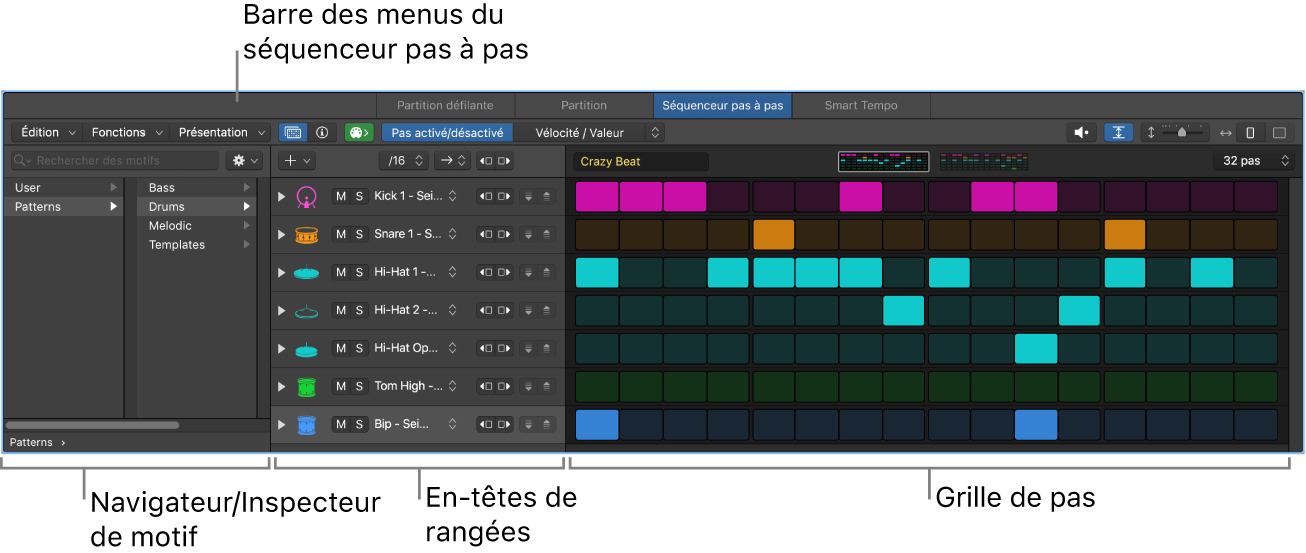Click the Hi-Hat Open cymbal icon

tap(306, 349)
